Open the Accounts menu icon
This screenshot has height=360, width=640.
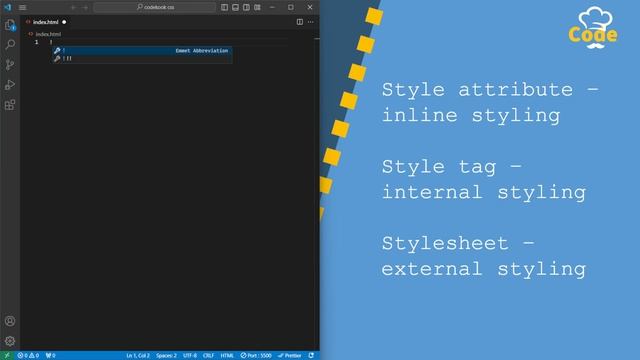(10, 321)
